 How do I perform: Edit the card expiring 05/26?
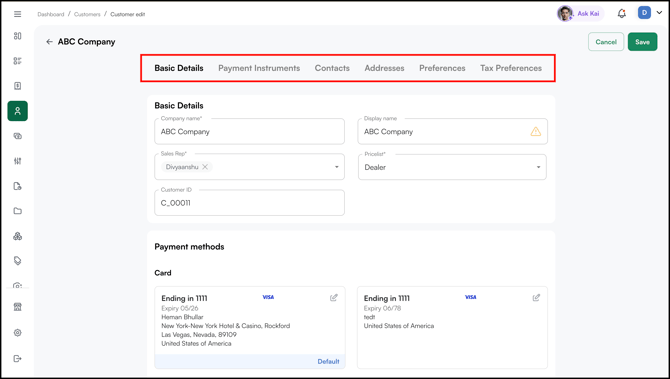334,298
